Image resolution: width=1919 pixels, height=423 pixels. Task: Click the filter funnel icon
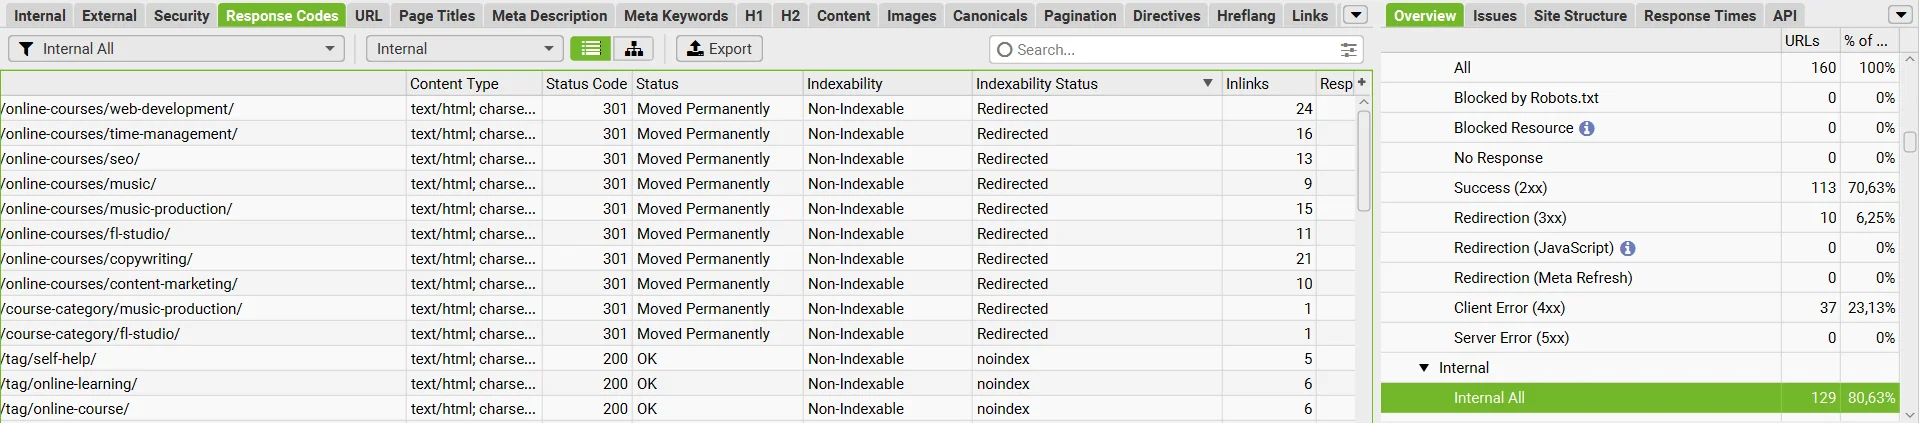[27, 49]
